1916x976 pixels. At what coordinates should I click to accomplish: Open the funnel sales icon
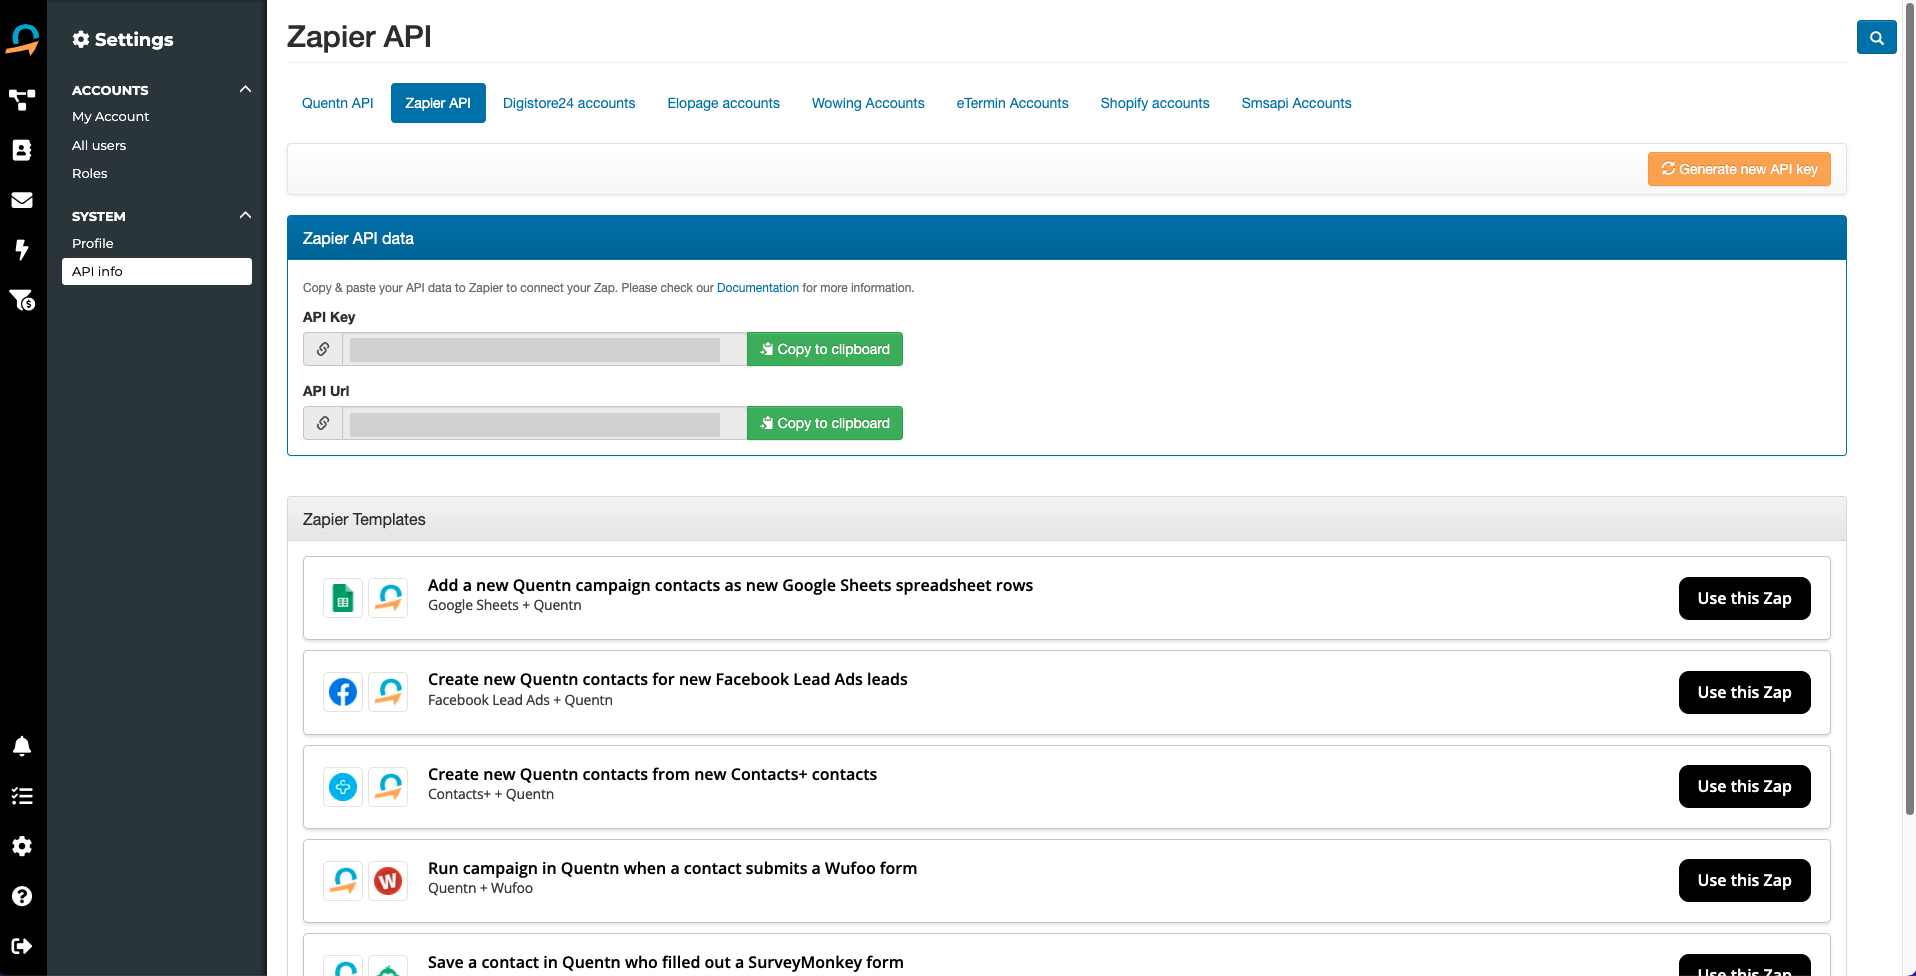(x=22, y=300)
